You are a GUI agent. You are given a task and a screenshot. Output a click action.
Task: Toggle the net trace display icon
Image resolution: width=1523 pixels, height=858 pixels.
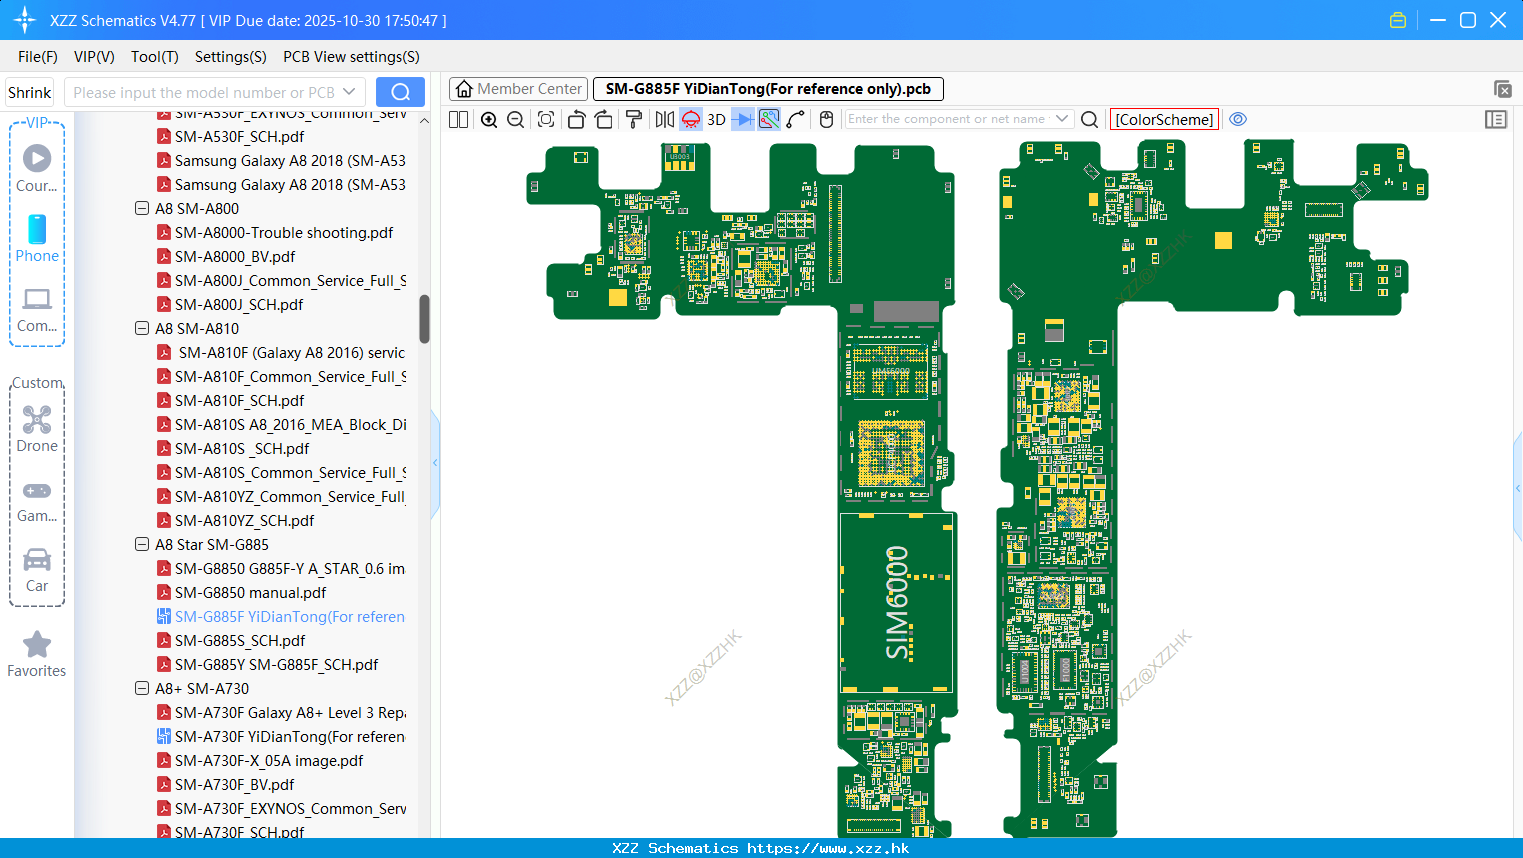(x=769, y=119)
